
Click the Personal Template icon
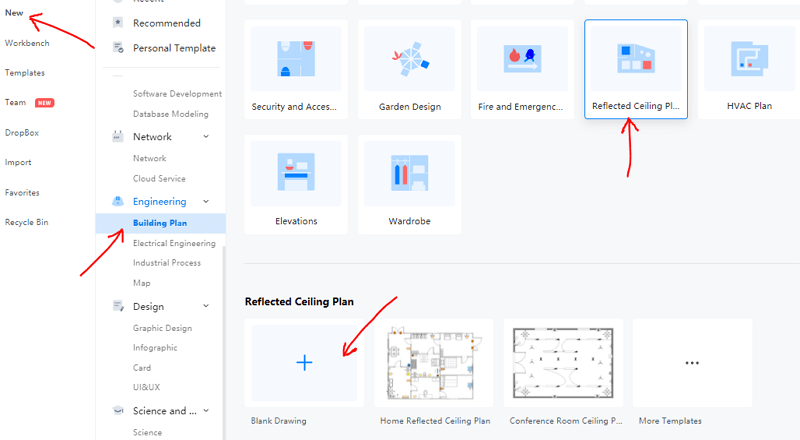118,48
